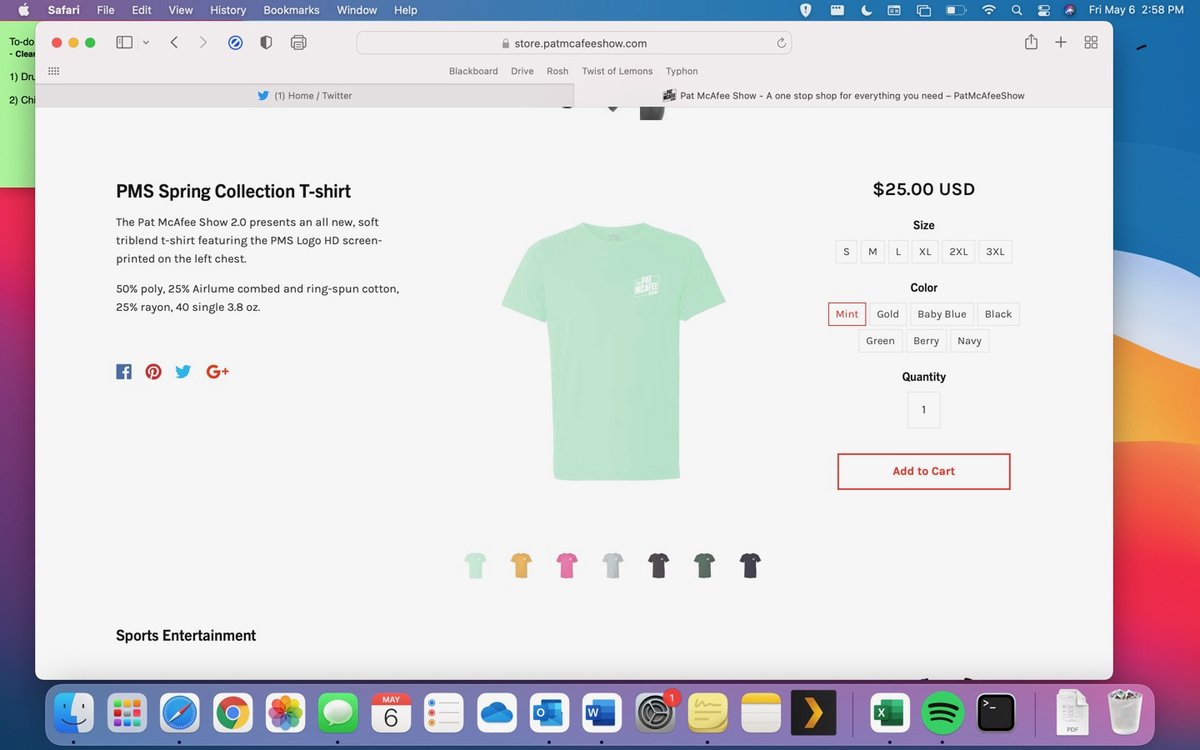Open the Blackboard bookmark
Screen dimensions: 1200x750
coord(473,71)
